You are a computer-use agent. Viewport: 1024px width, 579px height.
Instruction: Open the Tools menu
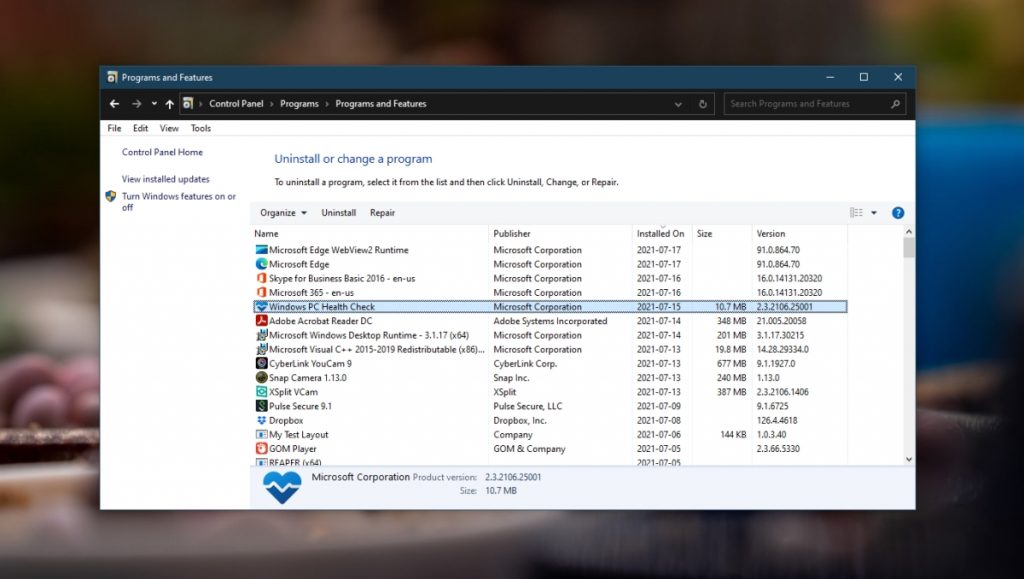[200, 128]
